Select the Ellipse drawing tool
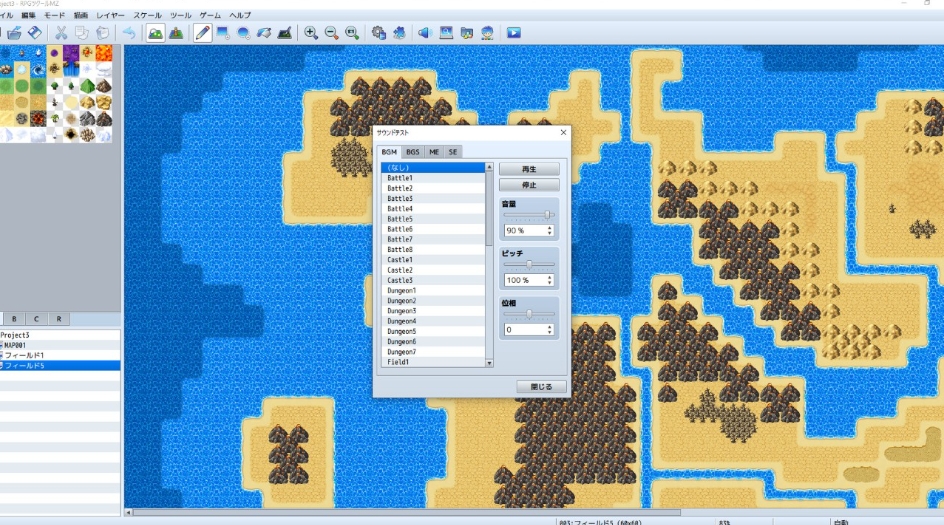The width and height of the screenshot is (944, 525). (244, 33)
